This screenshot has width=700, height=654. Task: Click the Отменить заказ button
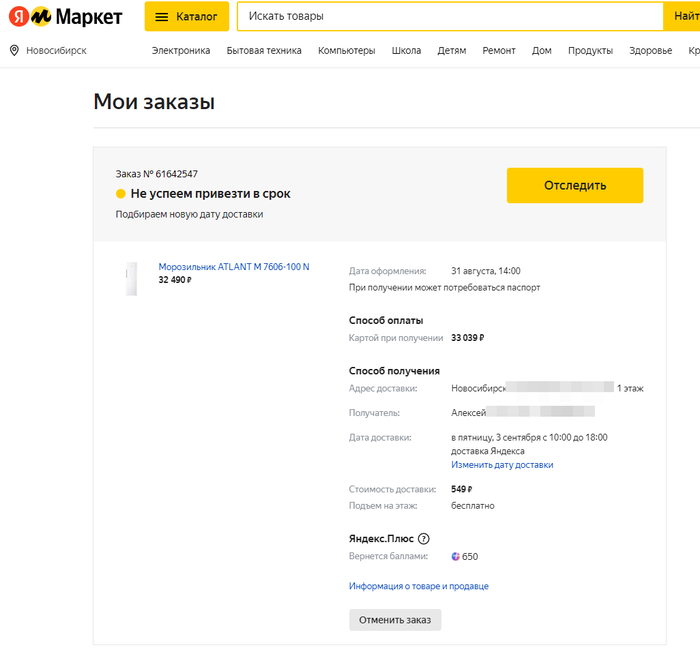[395, 620]
